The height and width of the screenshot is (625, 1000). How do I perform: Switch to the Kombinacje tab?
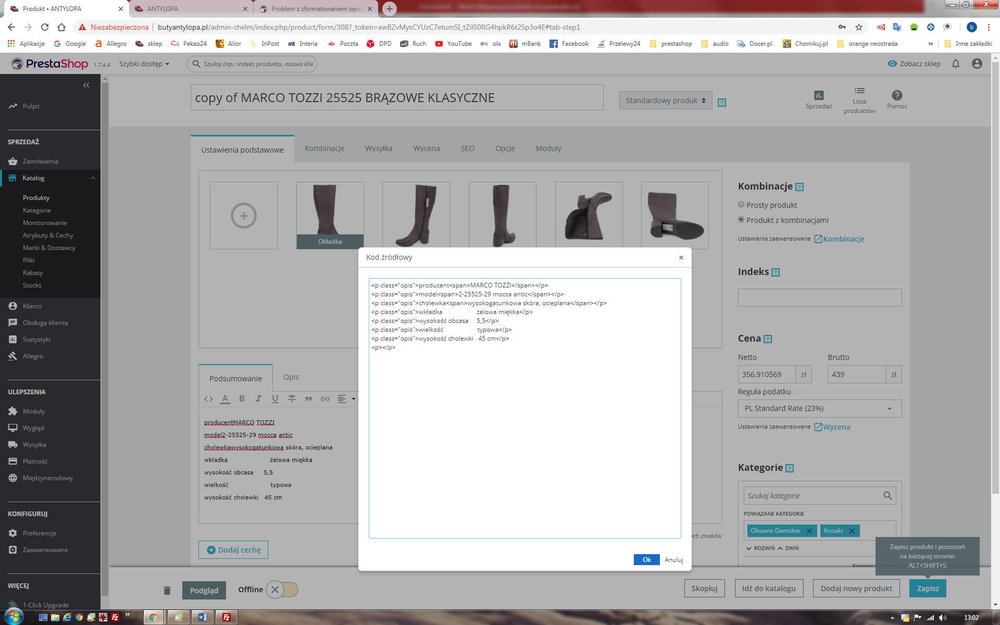pyautogui.click(x=324, y=149)
